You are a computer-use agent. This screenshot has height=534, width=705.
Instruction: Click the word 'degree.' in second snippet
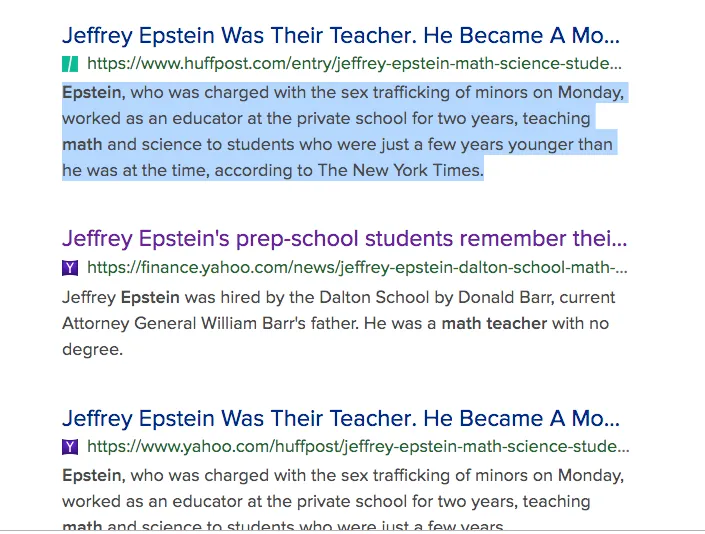(92, 350)
